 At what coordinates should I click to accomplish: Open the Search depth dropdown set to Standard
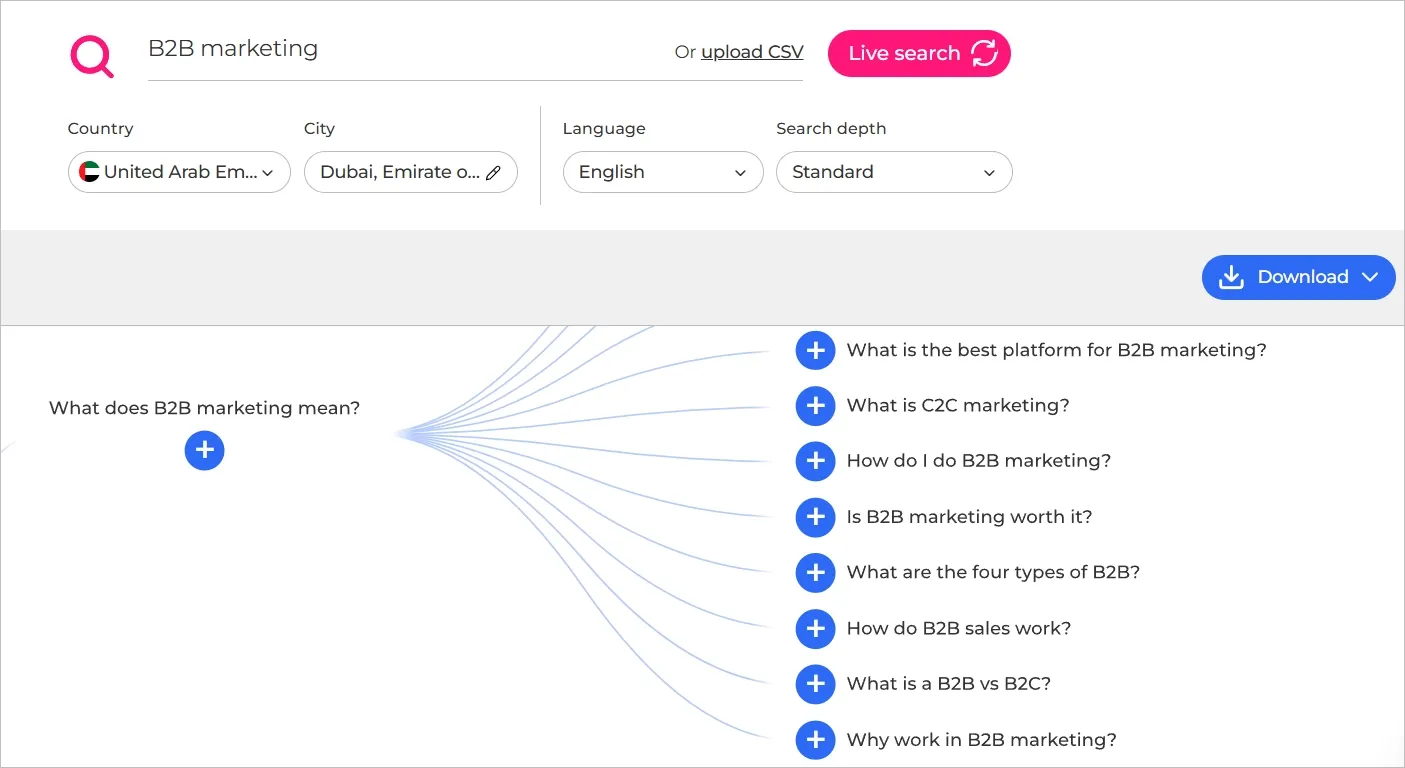[x=893, y=172]
